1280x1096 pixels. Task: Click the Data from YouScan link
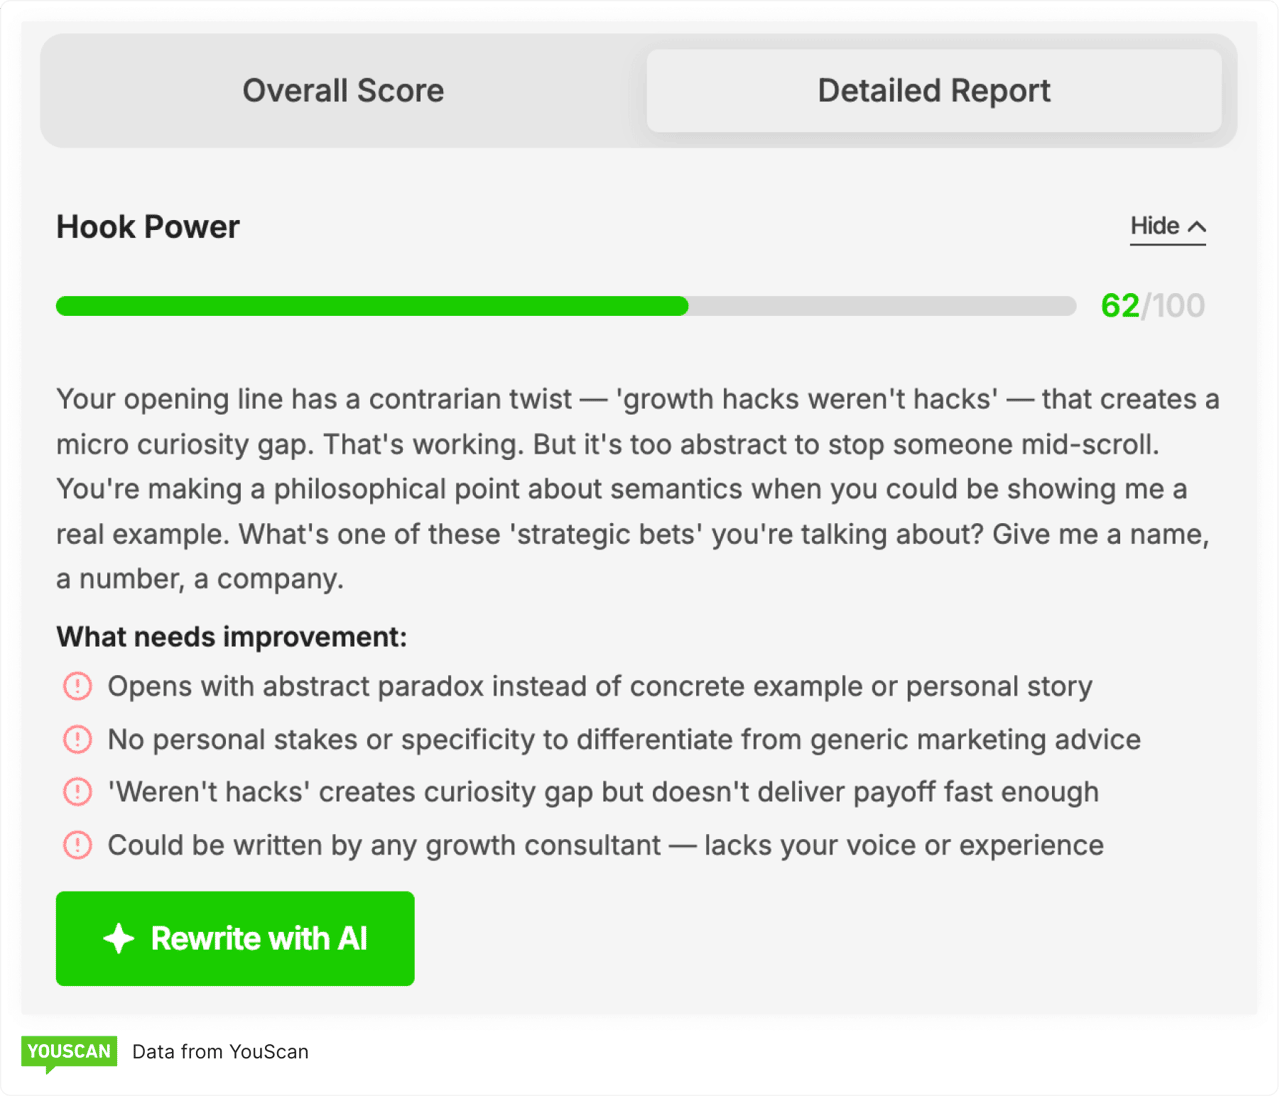(x=220, y=1052)
